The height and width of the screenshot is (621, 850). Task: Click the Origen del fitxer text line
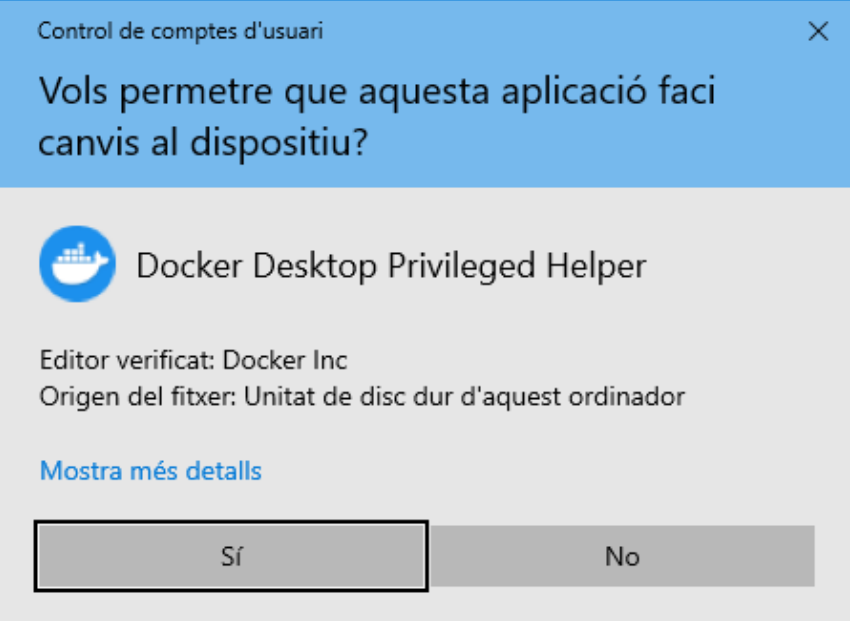tap(362, 397)
